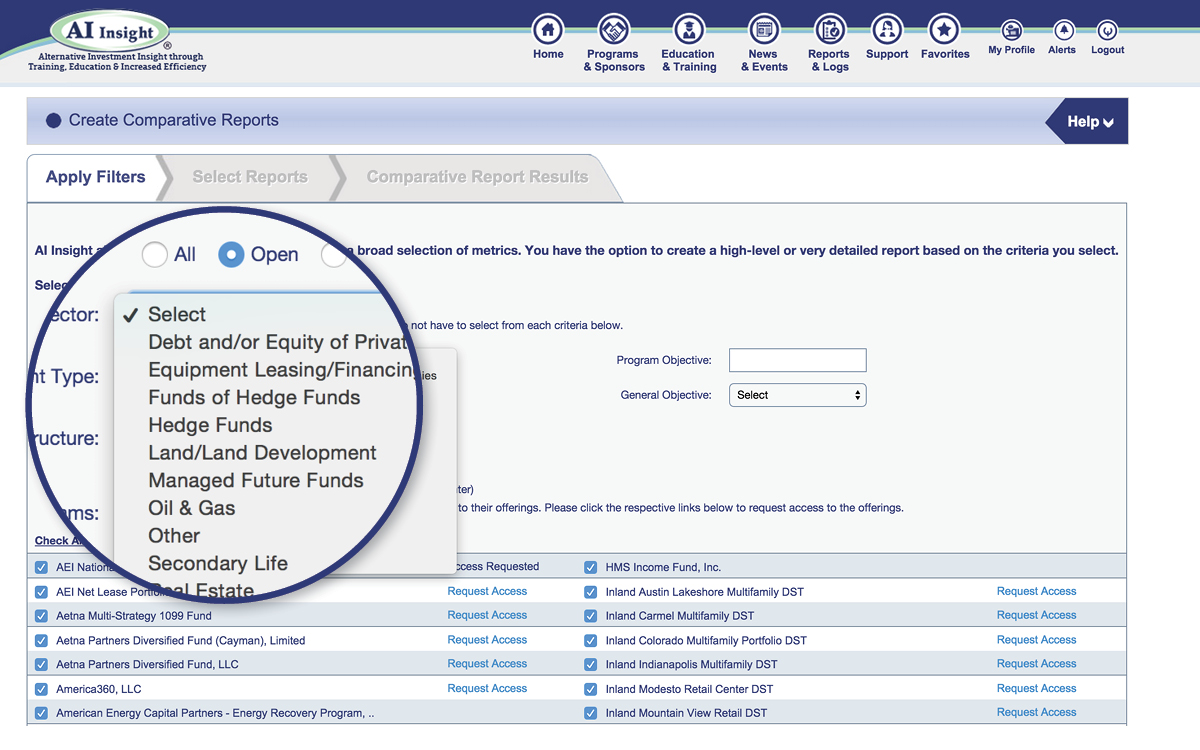The height and width of the screenshot is (750, 1200).
Task: Go to the Home icon
Action: [548, 29]
